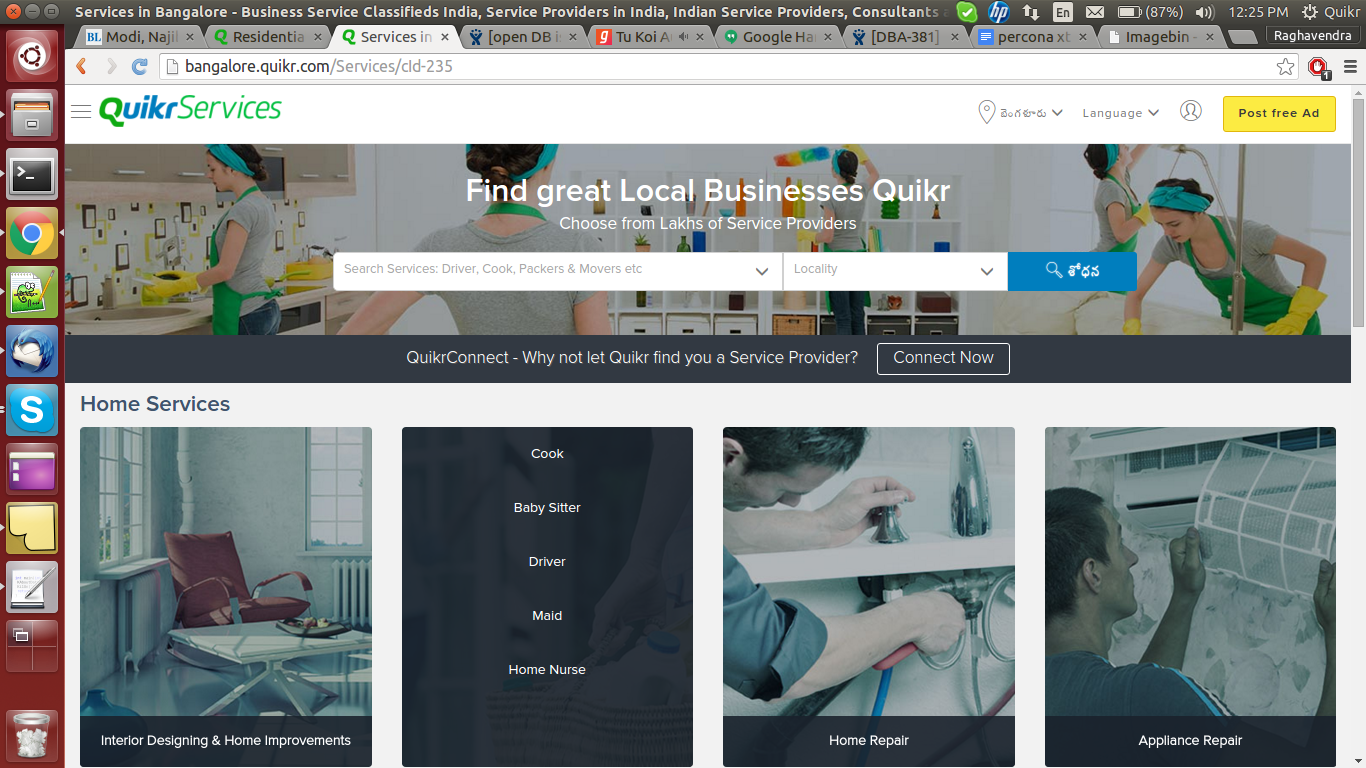Open the Baby Sitter service link

click(547, 508)
